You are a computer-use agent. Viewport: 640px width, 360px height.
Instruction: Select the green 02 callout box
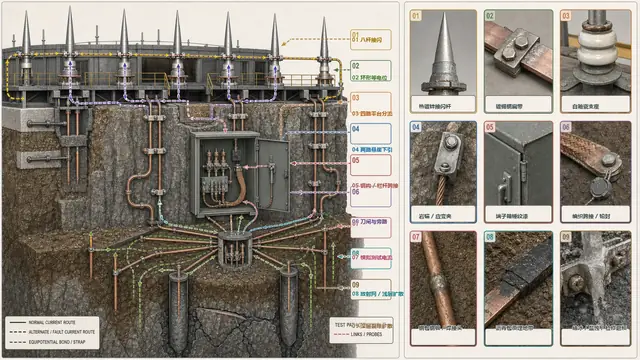click(371, 71)
